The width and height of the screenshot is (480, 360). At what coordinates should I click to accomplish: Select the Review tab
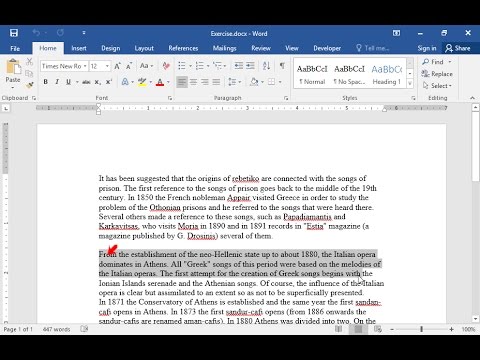[261, 48]
